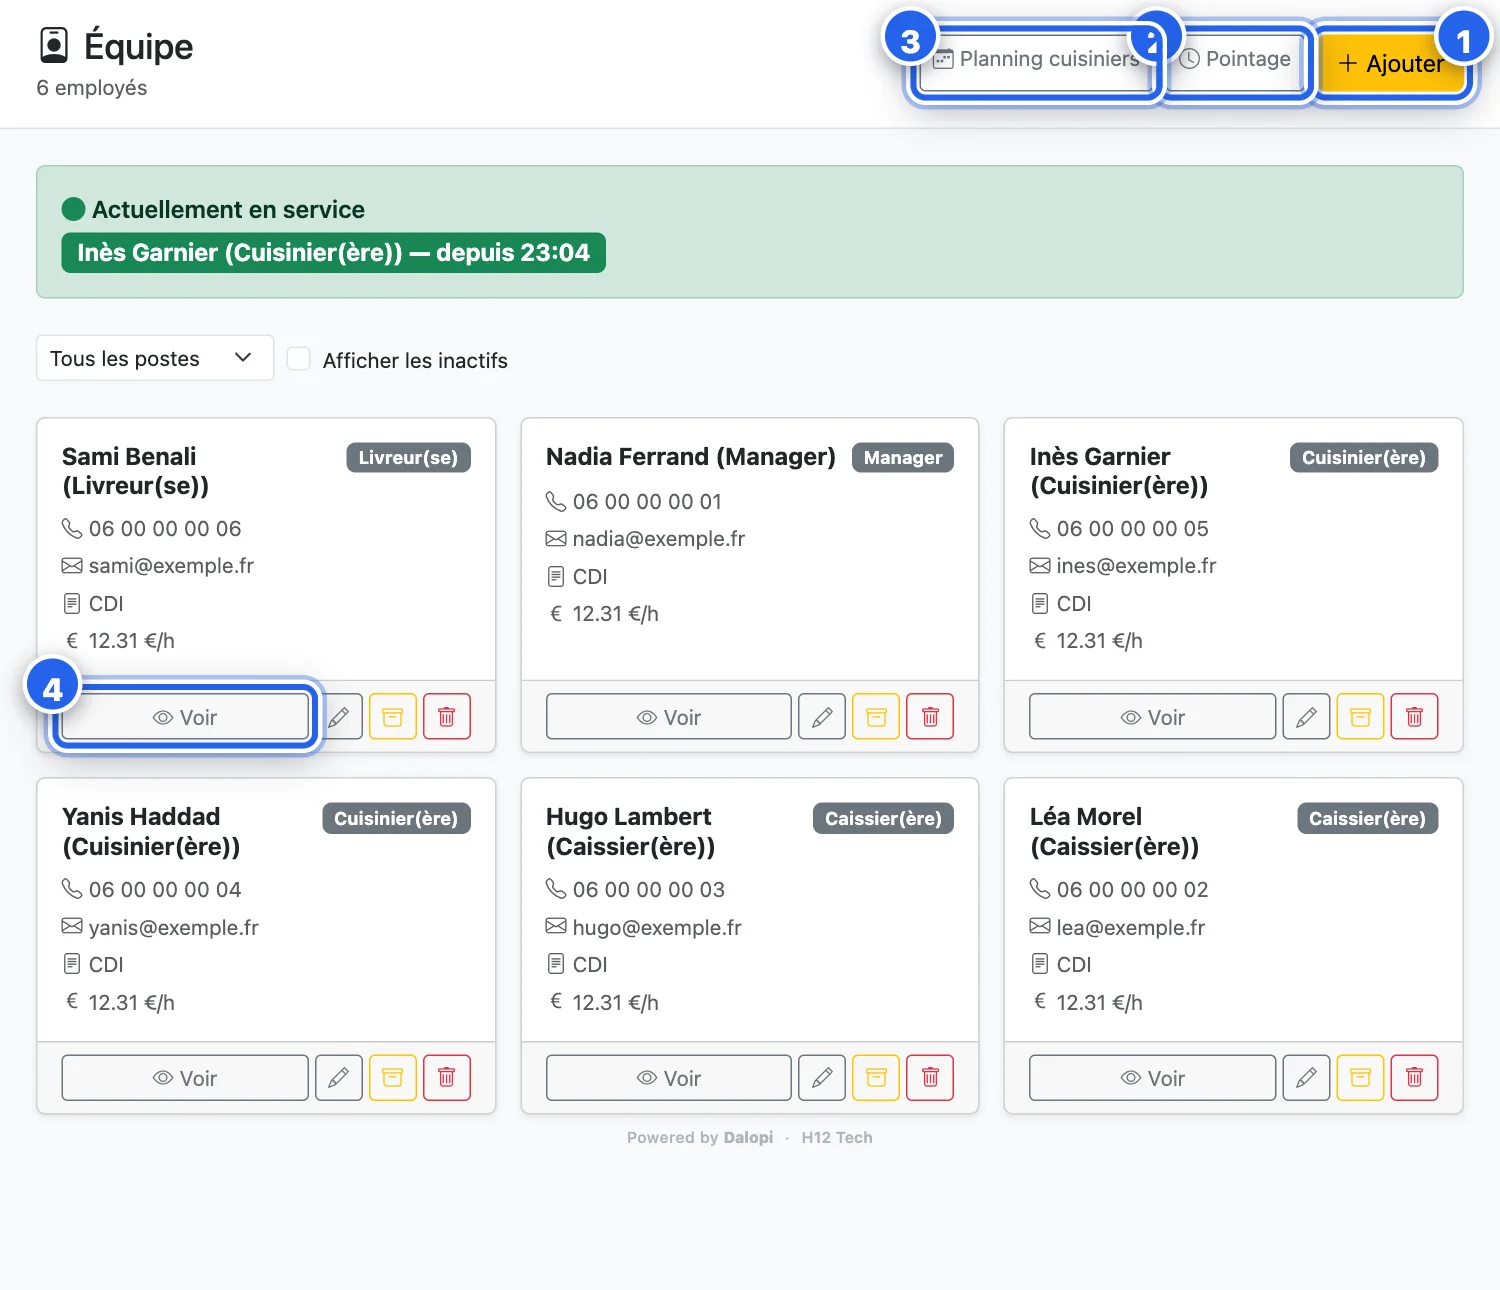View Léa Morel via Voir button
Viewport: 1500px width, 1290px height.
click(1153, 1078)
